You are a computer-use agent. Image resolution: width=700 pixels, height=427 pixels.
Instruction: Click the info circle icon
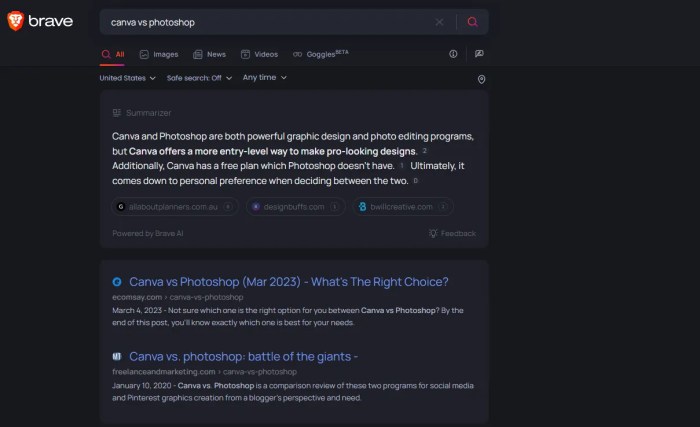453,54
